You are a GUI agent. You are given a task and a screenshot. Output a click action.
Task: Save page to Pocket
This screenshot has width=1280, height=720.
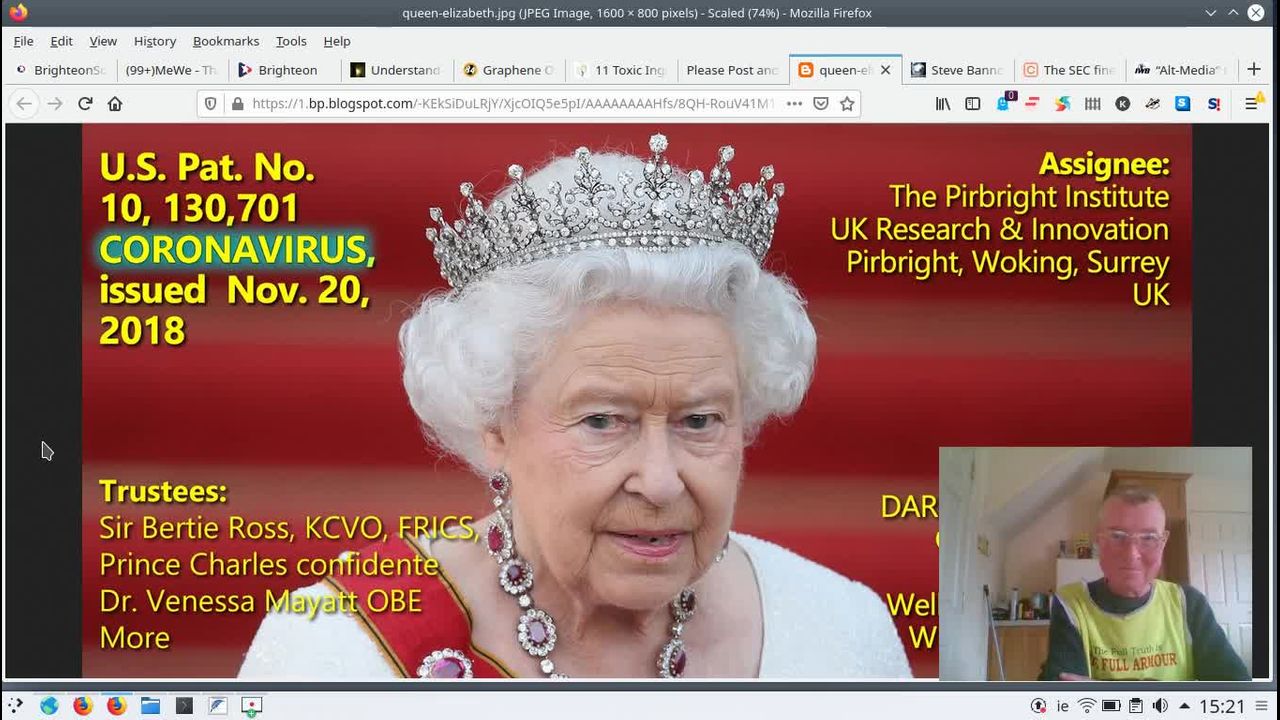821,104
